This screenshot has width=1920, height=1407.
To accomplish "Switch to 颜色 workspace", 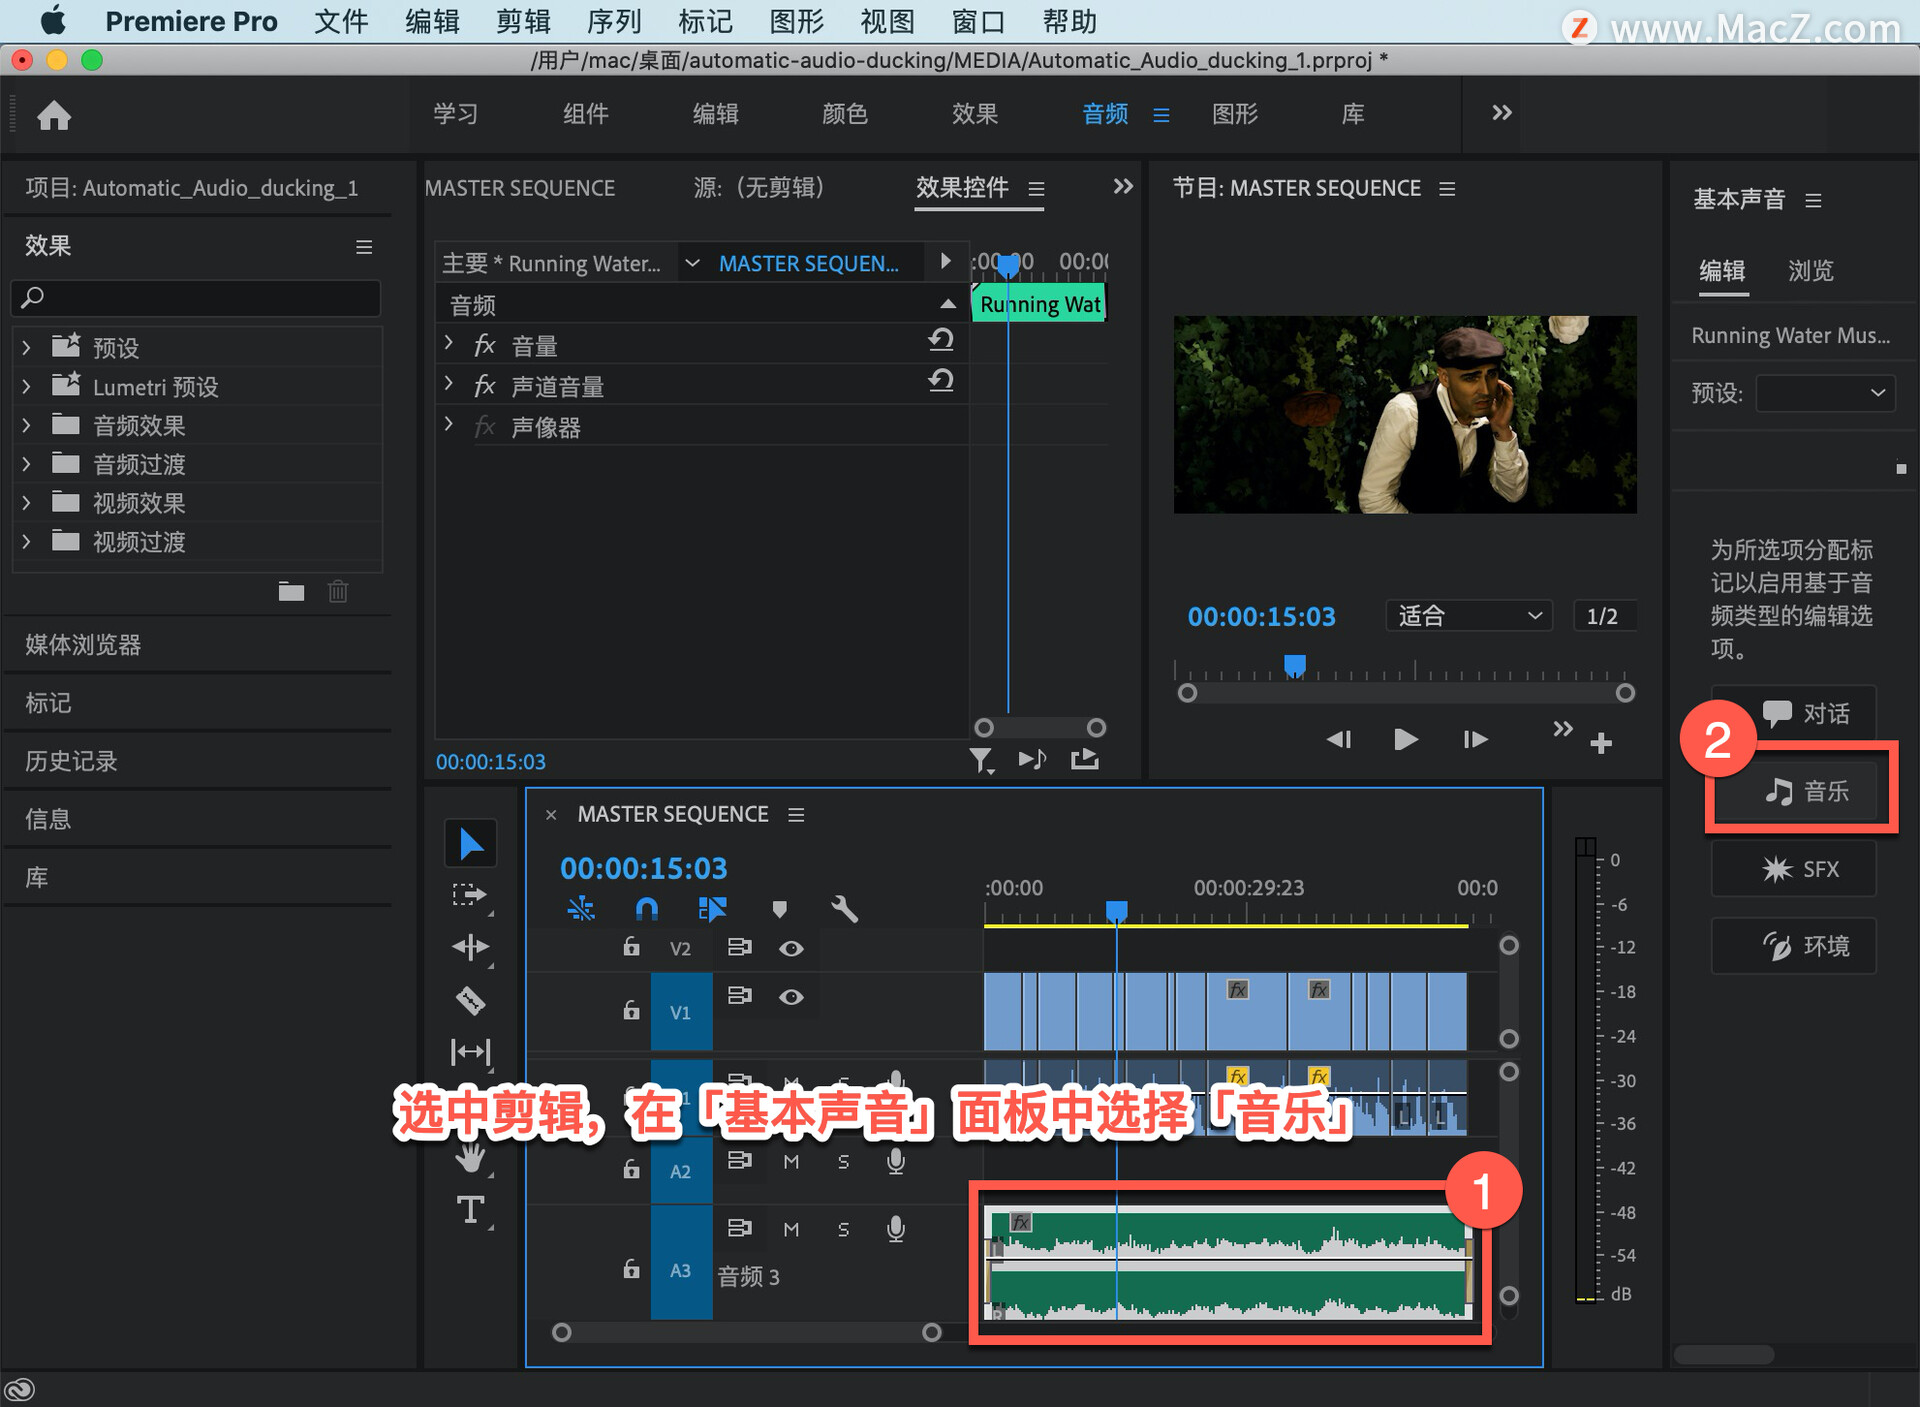I will pos(845,114).
